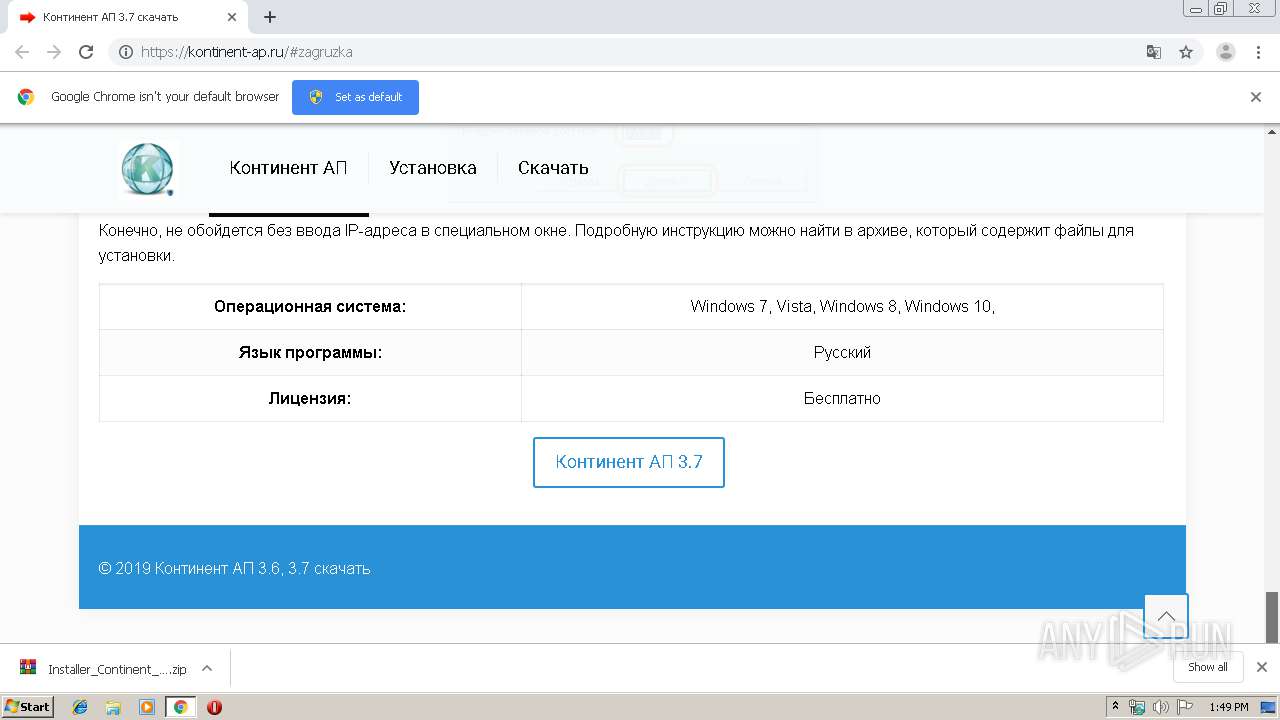Click Show all downloads

(1208, 667)
